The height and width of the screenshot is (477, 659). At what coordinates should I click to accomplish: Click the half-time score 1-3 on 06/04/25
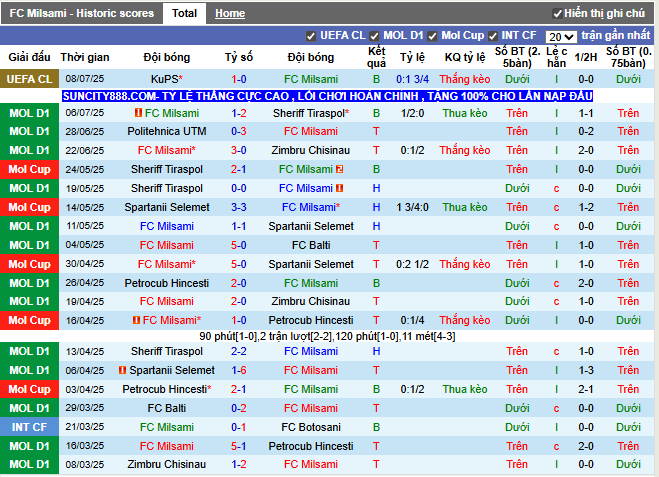[x=585, y=370]
